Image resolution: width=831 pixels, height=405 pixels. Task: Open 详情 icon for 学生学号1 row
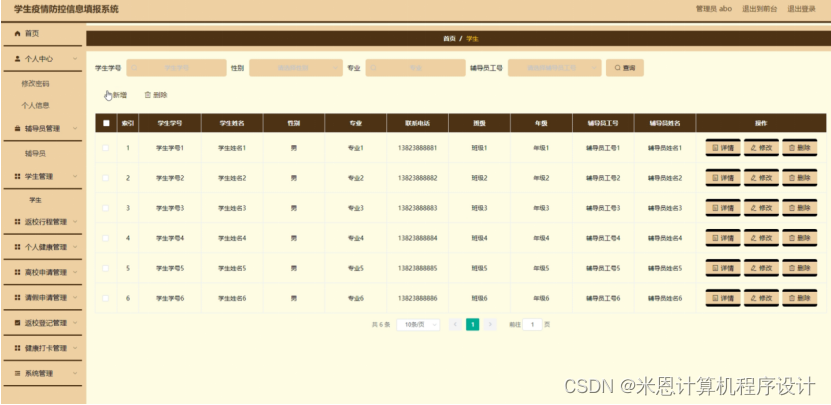(x=715, y=148)
